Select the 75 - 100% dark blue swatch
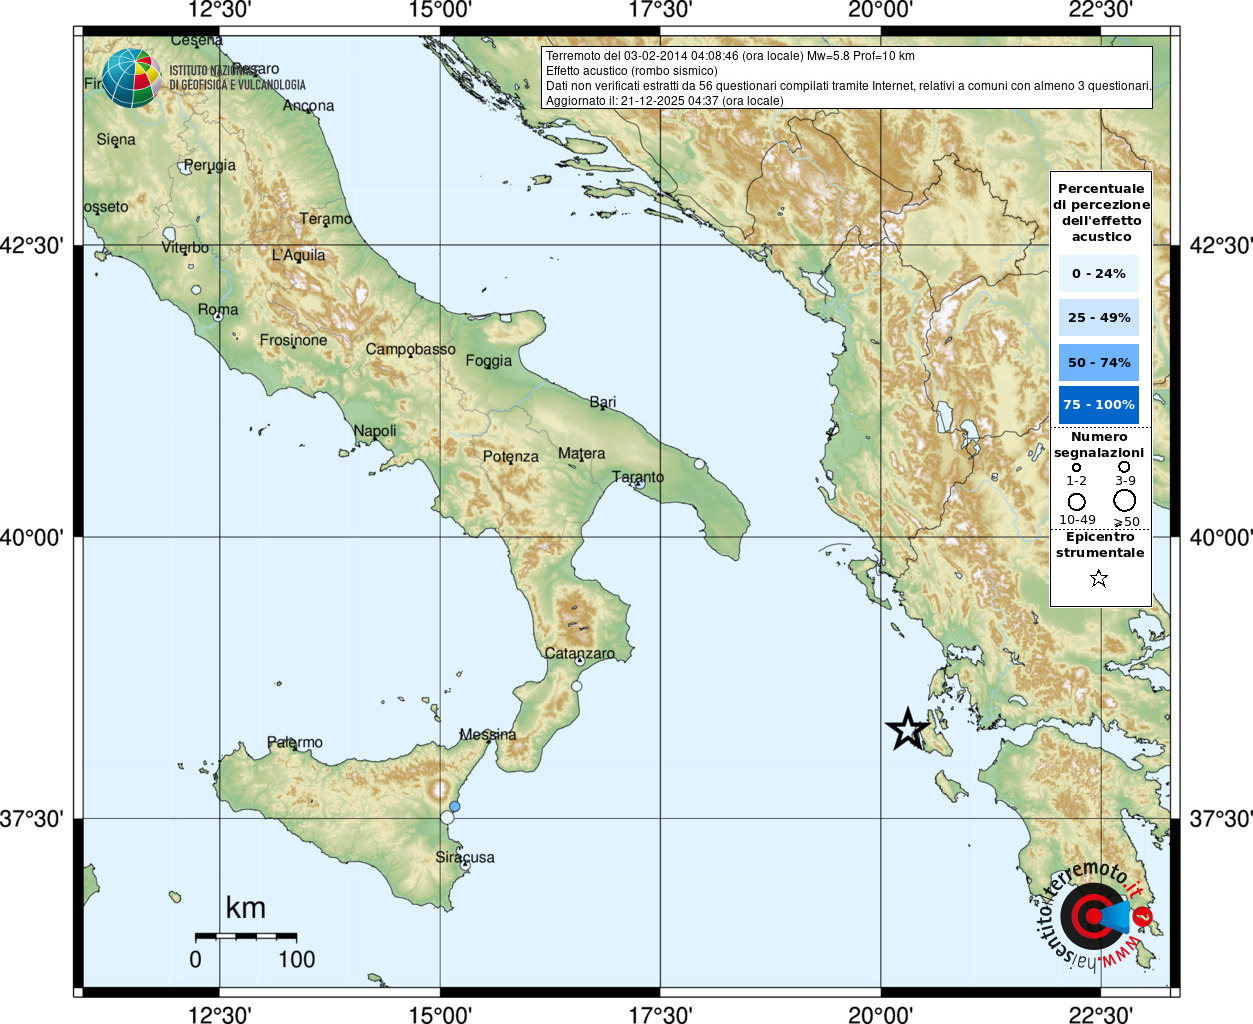Screen dimensions: 1253x1024 click(x=1098, y=405)
